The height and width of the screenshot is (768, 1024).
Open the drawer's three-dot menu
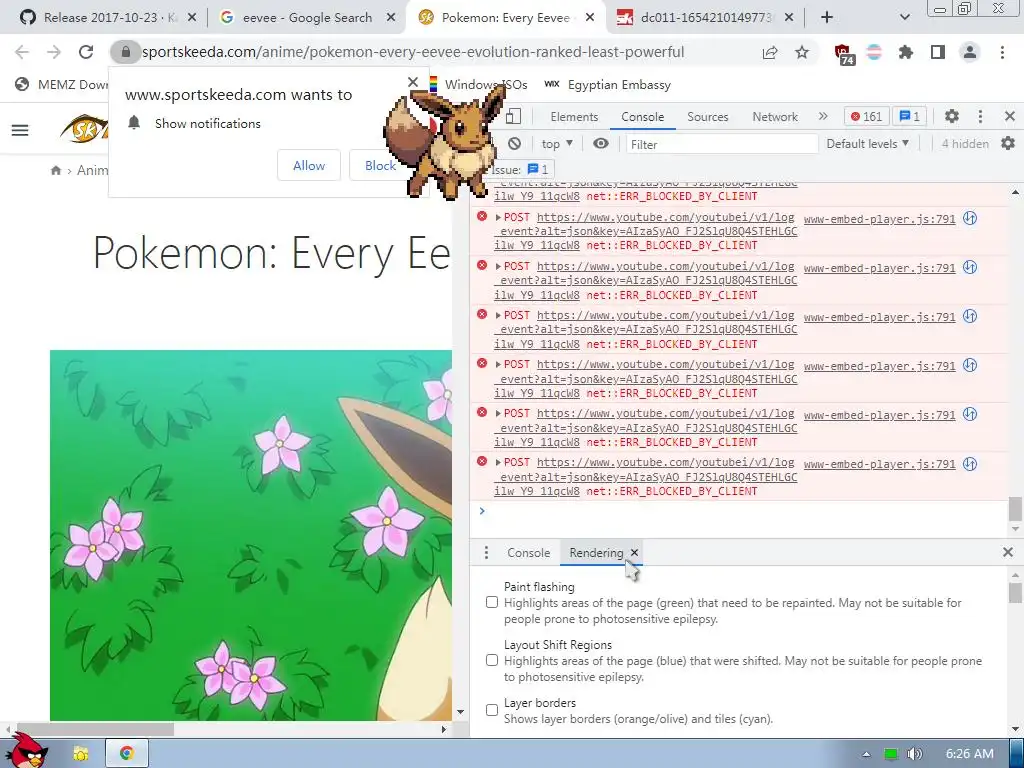click(486, 552)
